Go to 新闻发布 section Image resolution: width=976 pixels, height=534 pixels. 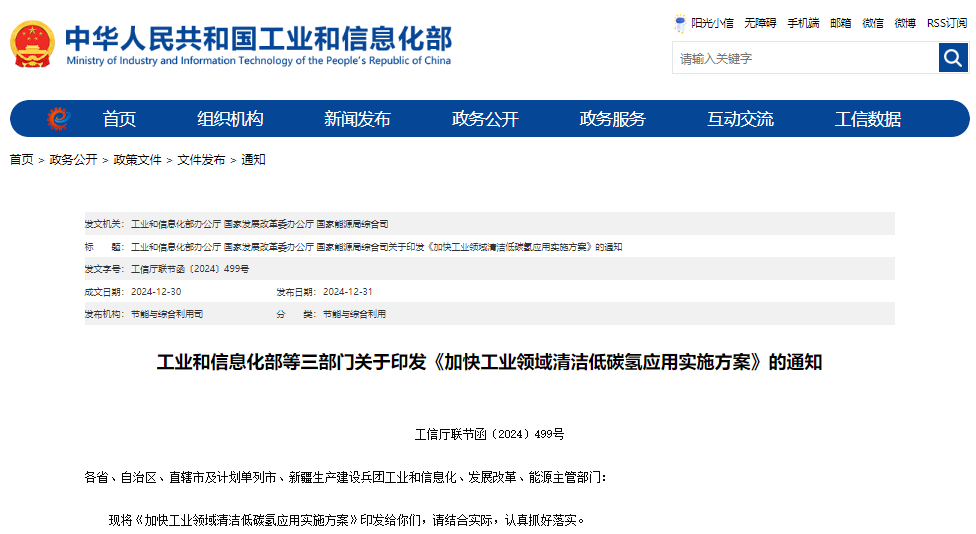pyautogui.click(x=357, y=119)
